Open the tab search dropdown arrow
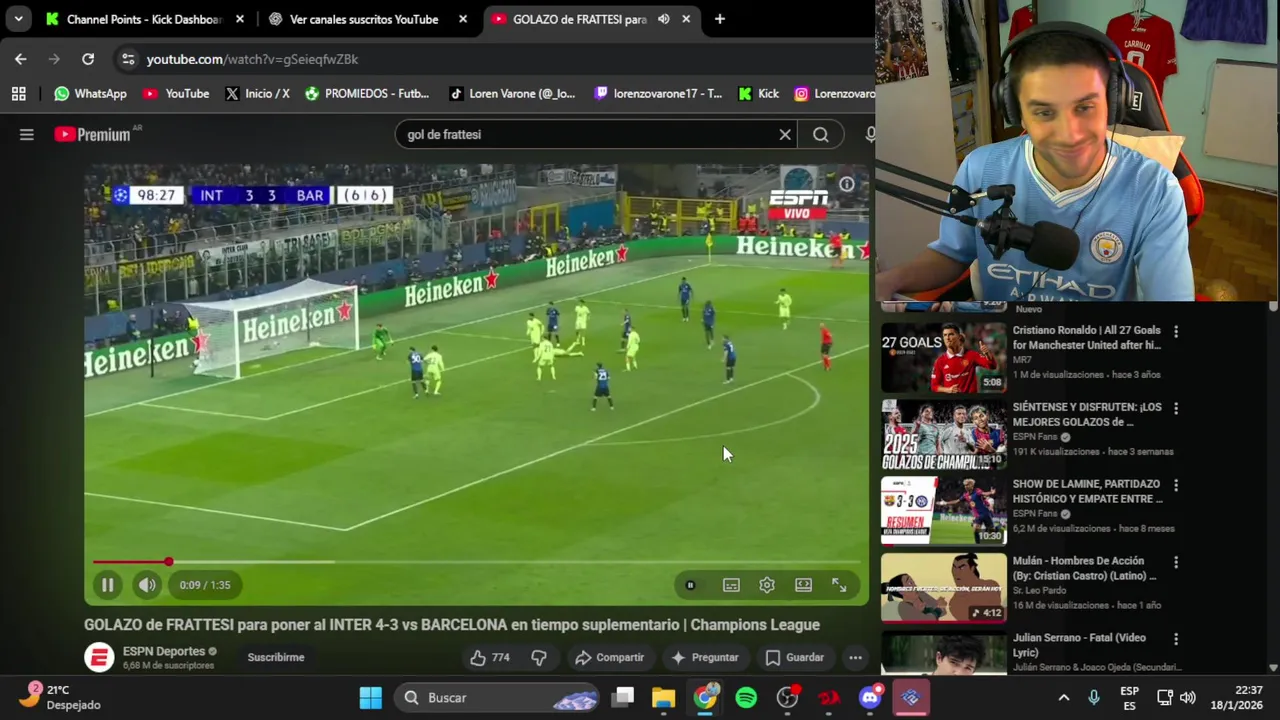1280x720 pixels. pyautogui.click(x=18, y=19)
